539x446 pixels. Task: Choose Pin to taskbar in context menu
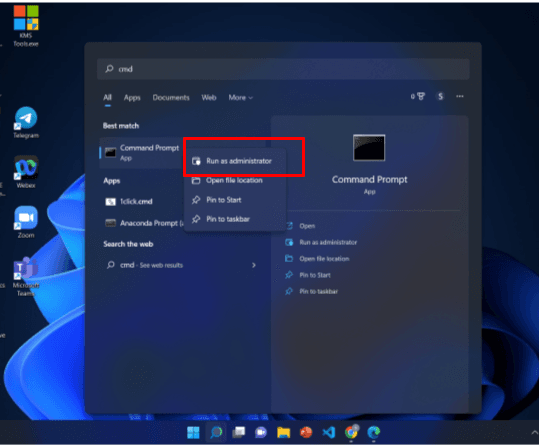235,219
